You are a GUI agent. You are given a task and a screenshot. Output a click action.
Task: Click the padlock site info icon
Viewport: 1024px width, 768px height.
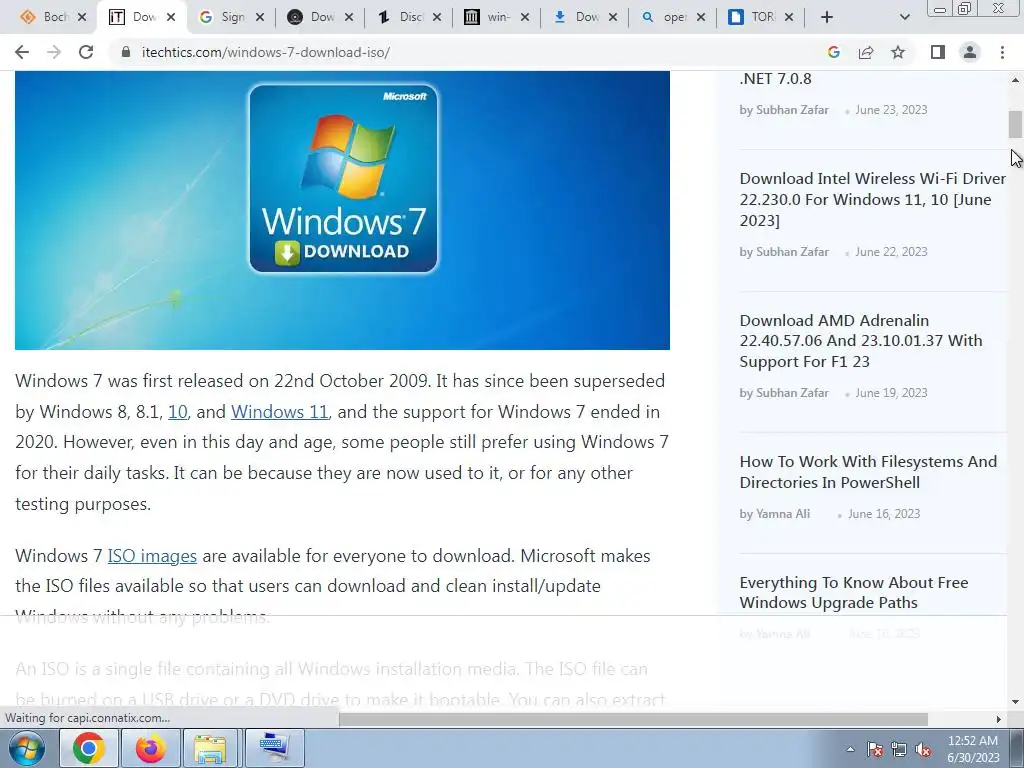pyautogui.click(x=126, y=52)
